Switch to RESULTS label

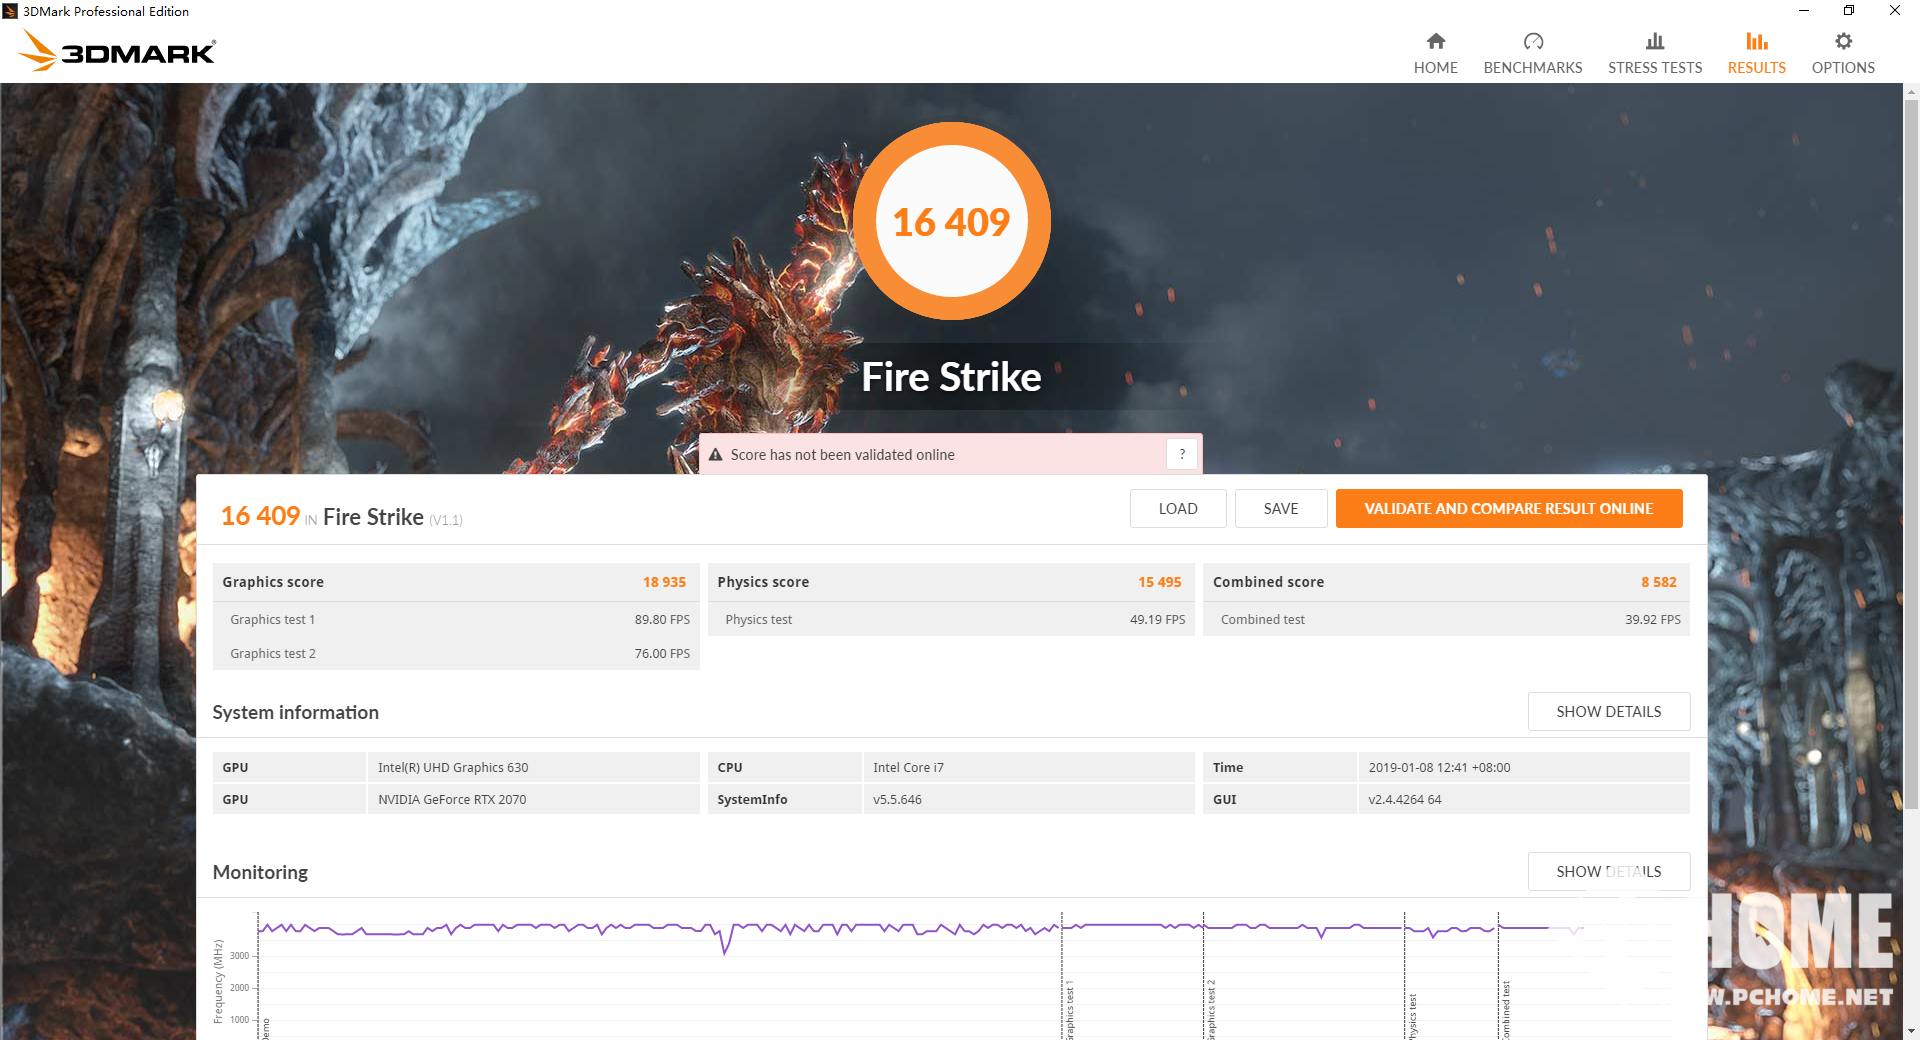(x=1757, y=68)
